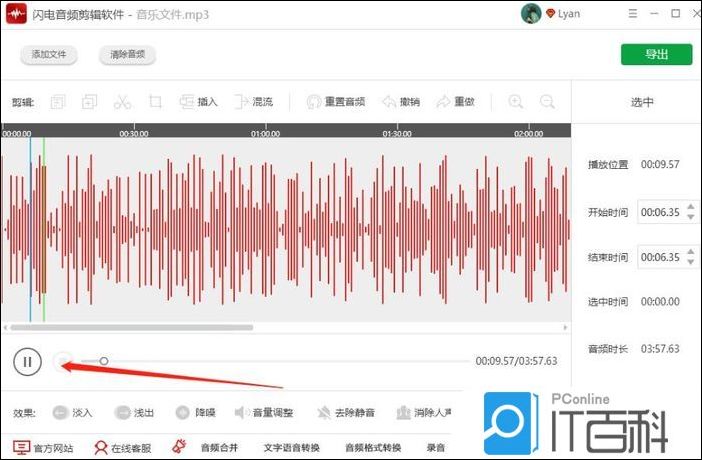This screenshot has height=460, width=702.
Task: Click the 混流 mix tool
Action: 253,102
